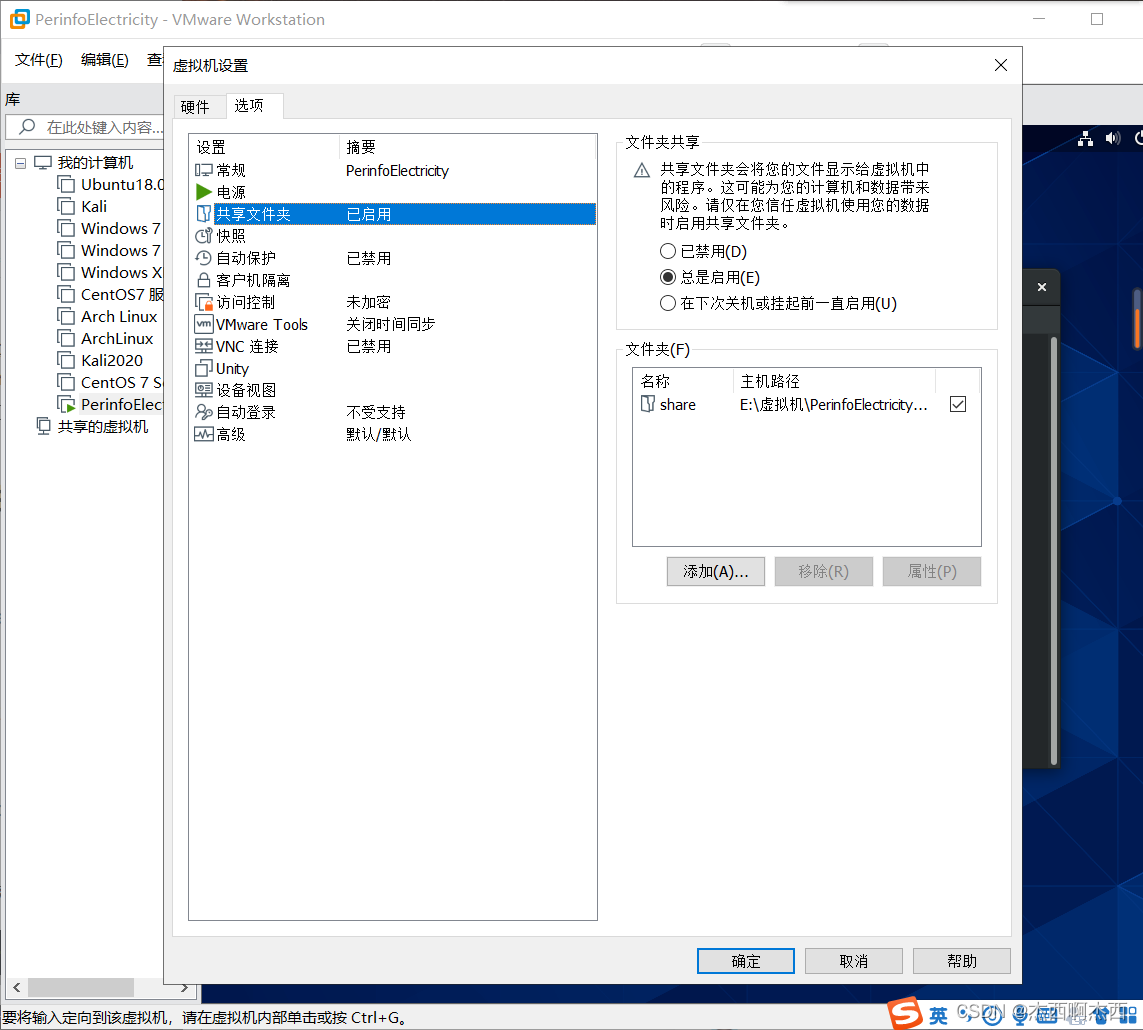Click the 共享文件夹 row icon
1143x1030 pixels.
[x=203, y=214]
